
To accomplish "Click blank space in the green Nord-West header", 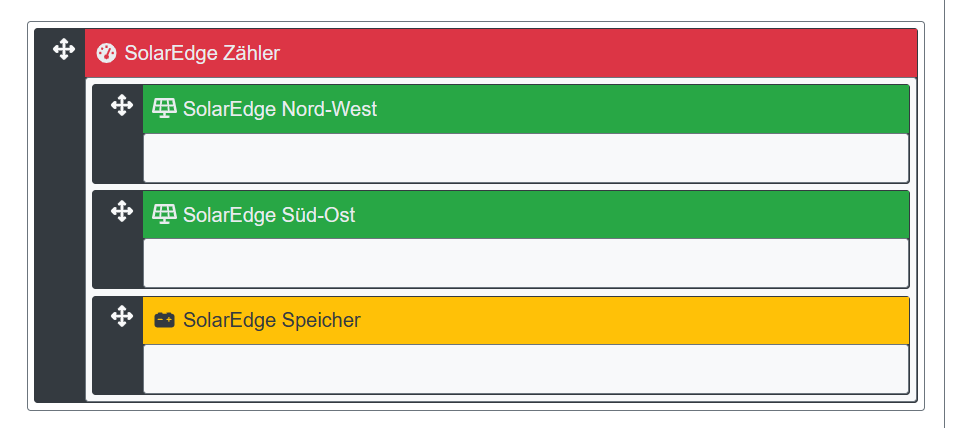I will pos(640,109).
